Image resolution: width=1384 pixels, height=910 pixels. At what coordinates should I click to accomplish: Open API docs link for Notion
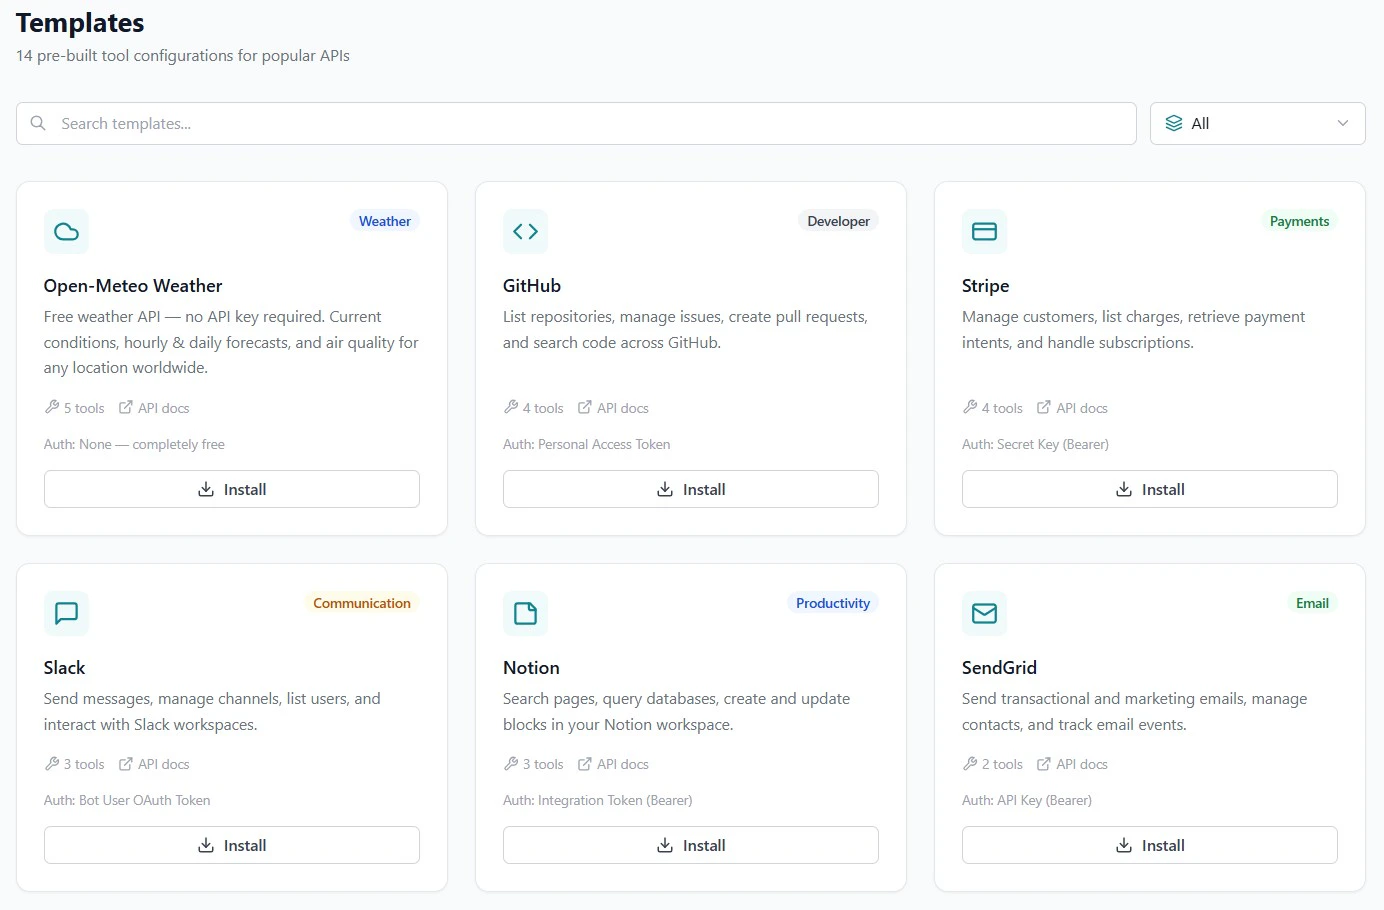coord(613,764)
